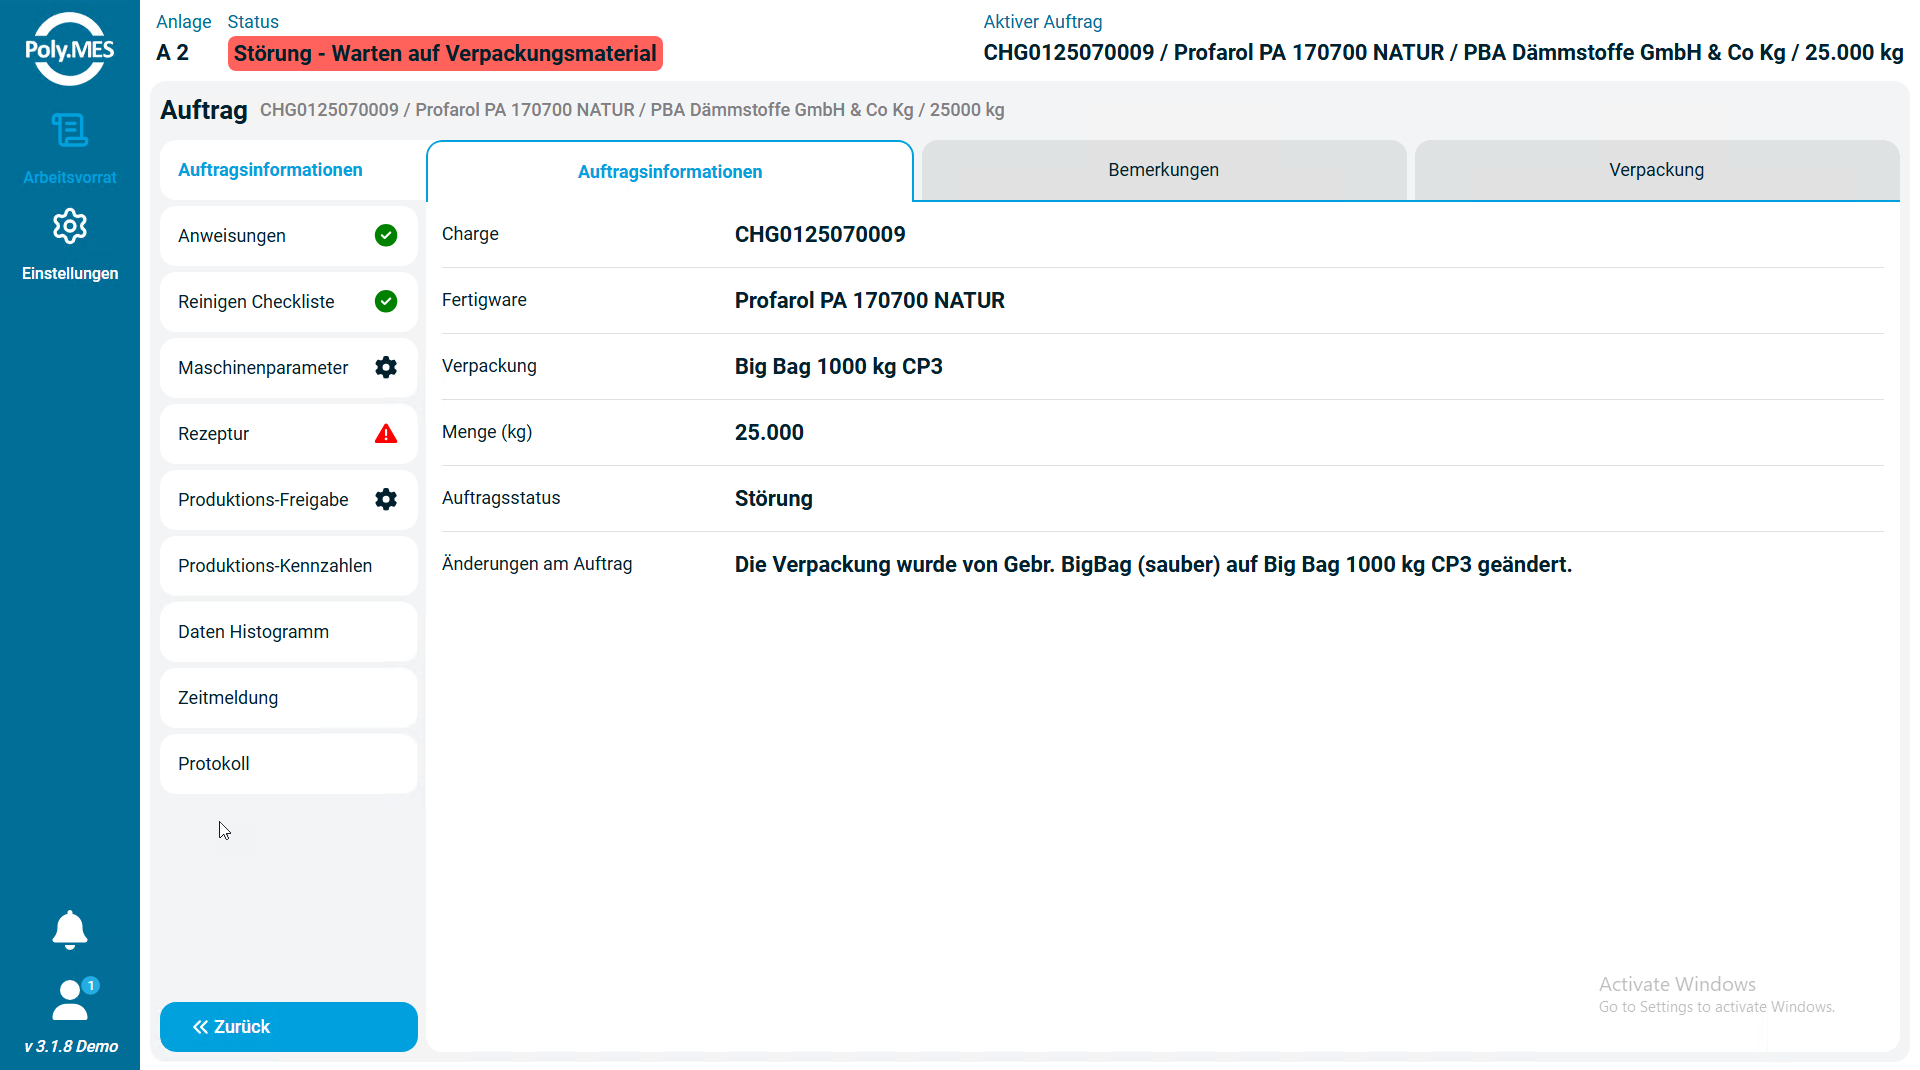Click the Aktiver Auftrag header label
Viewport: 1920px width, 1070px height.
coord(1043,22)
